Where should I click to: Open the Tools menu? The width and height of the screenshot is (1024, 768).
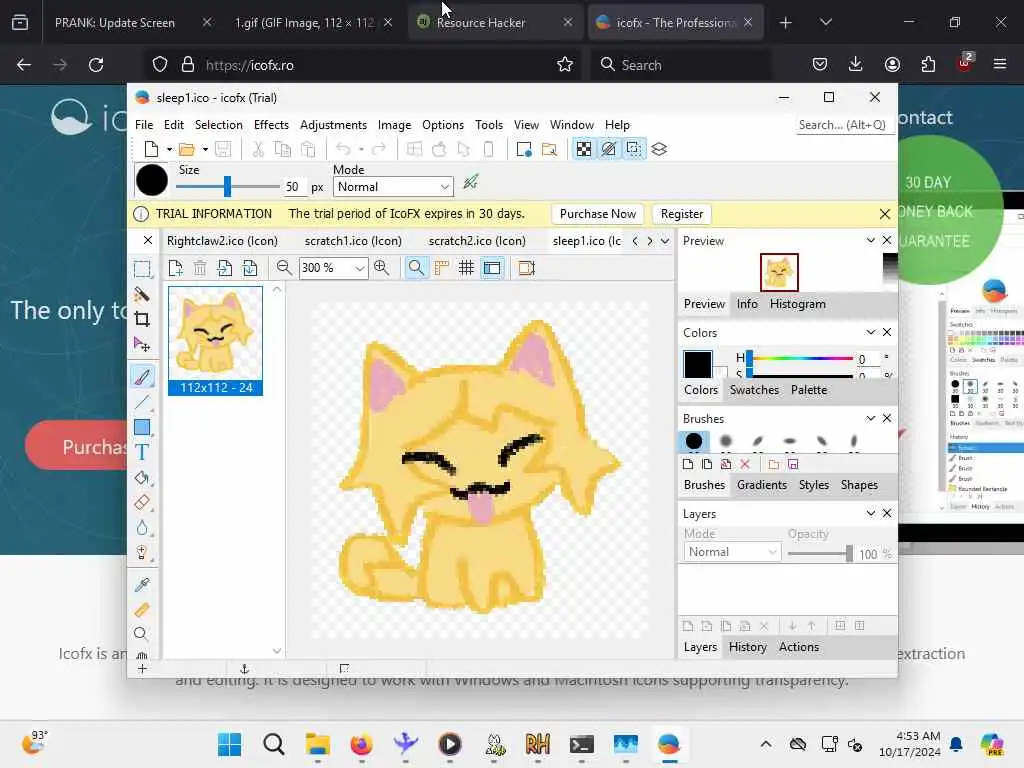(x=488, y=125)
